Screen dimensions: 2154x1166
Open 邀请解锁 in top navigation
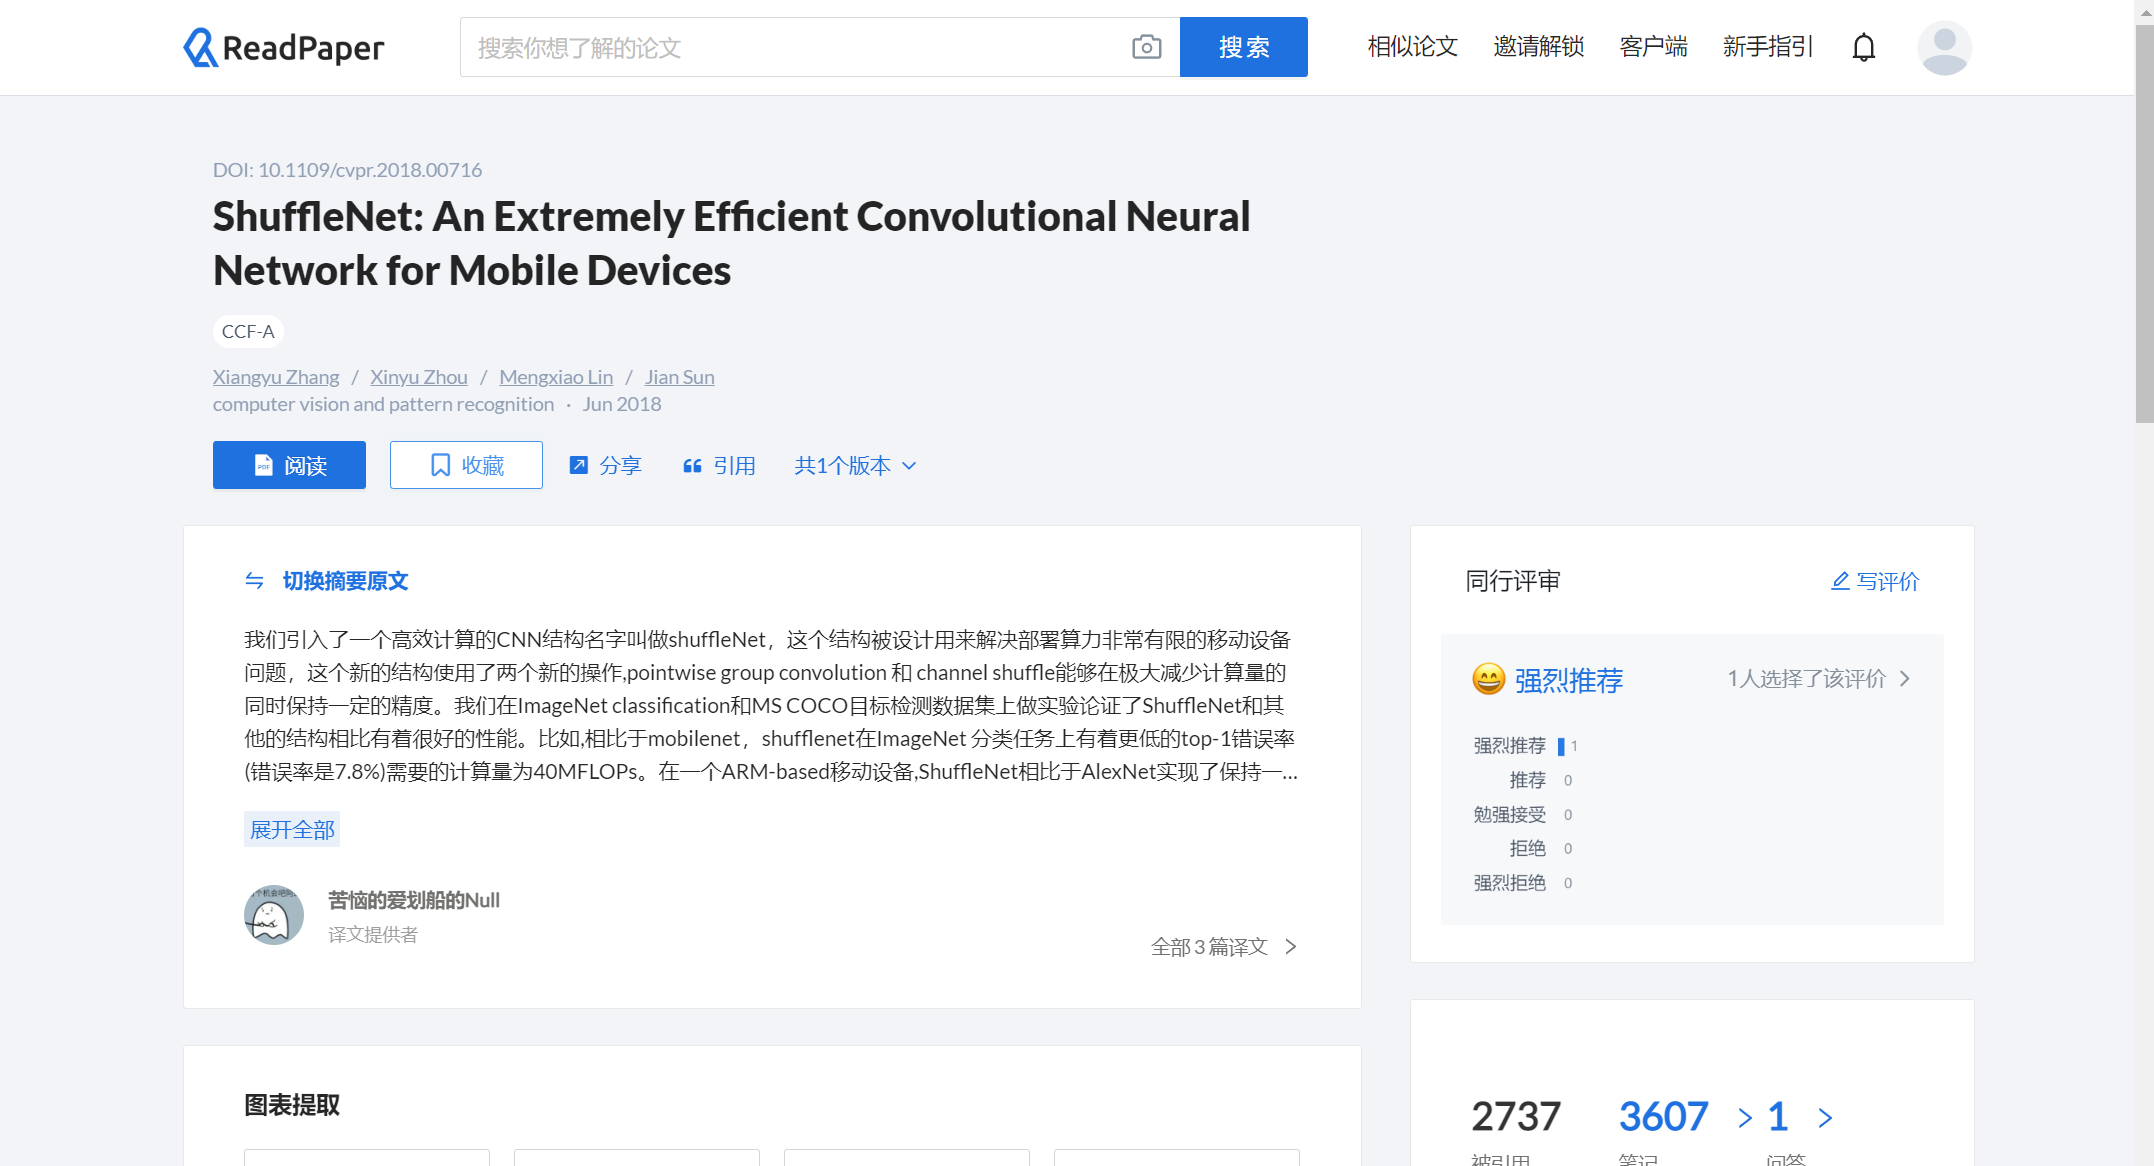click(1538, 47)
